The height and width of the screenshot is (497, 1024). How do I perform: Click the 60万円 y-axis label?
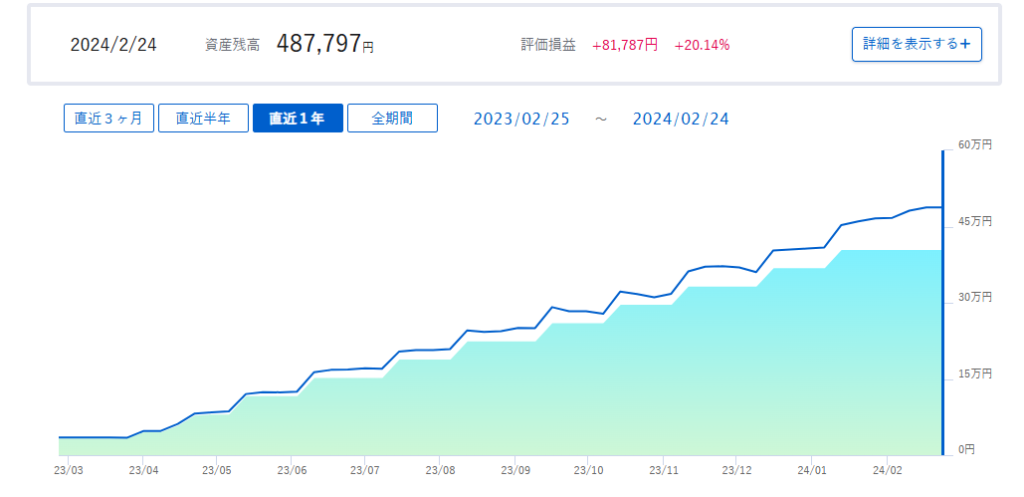tap(975, 145)
